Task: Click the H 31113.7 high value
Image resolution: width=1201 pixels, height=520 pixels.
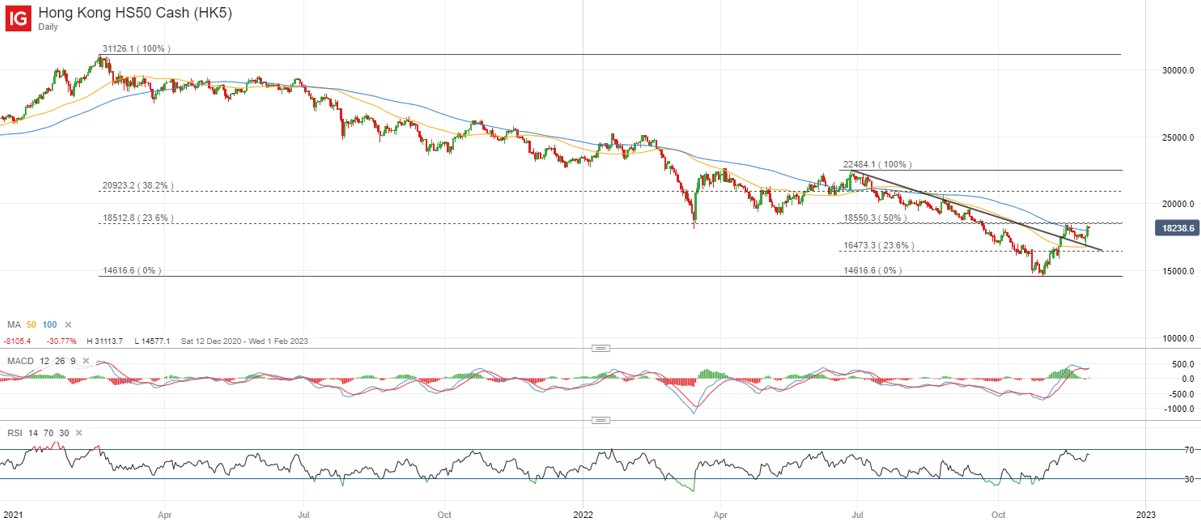Action: pos(105,341)
